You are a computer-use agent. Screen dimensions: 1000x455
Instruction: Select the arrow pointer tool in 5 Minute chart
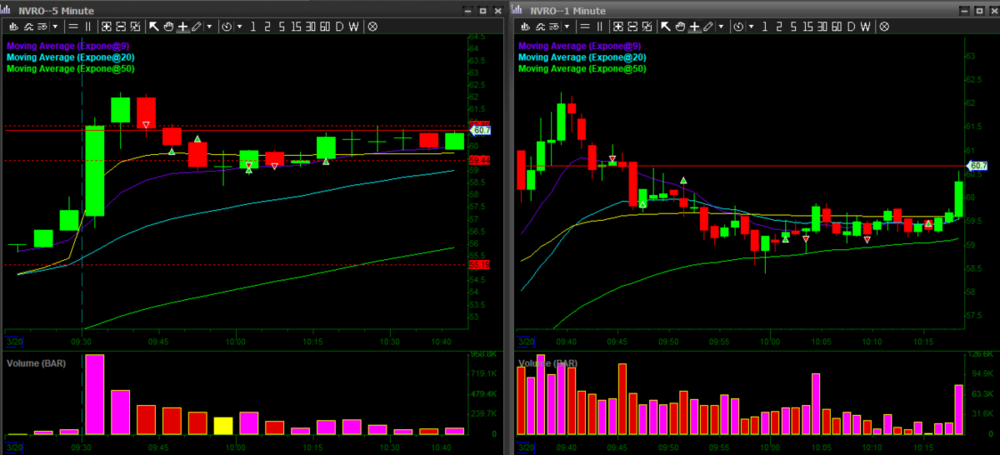pos(154,27)
